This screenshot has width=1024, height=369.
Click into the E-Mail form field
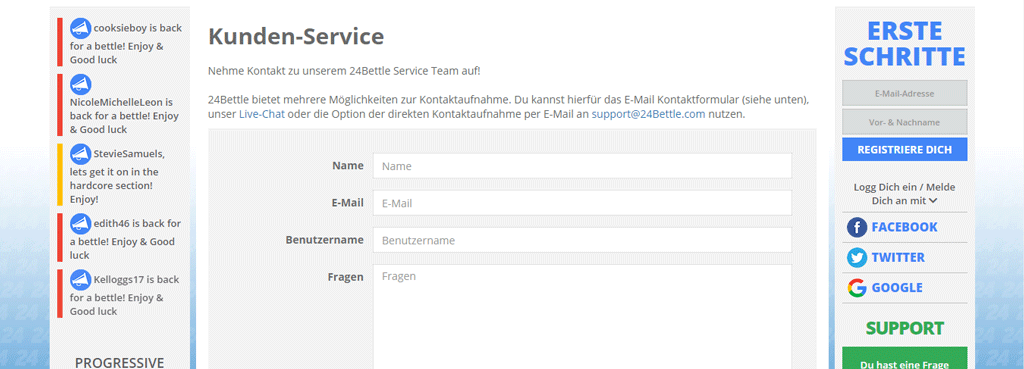pyautogui.click(x=582, y=203)
